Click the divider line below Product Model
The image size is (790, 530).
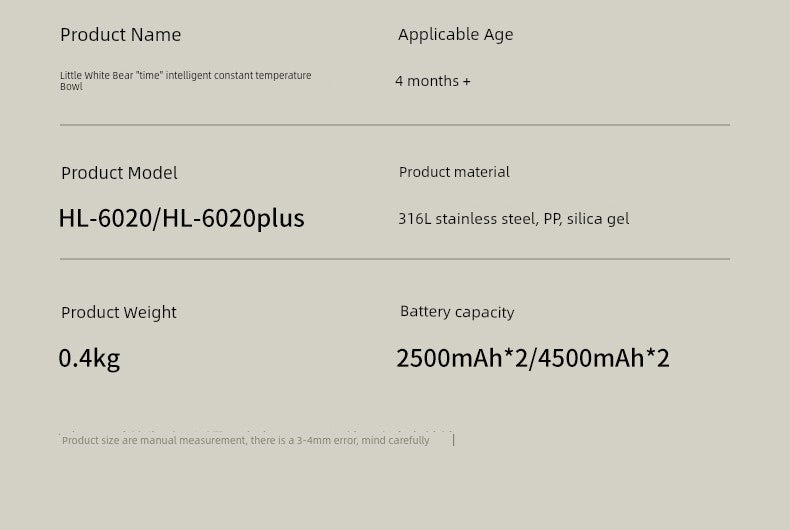click(x=394, y=259)
